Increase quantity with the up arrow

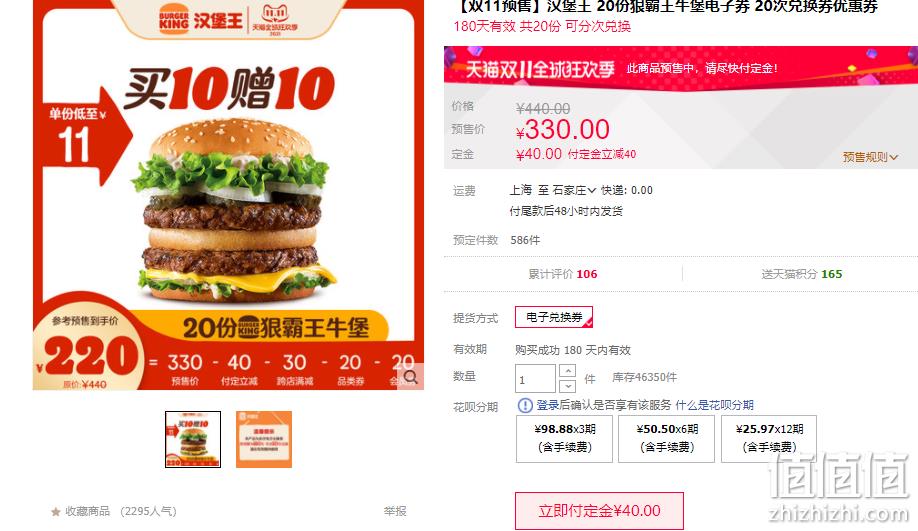(x=567, y=371)
